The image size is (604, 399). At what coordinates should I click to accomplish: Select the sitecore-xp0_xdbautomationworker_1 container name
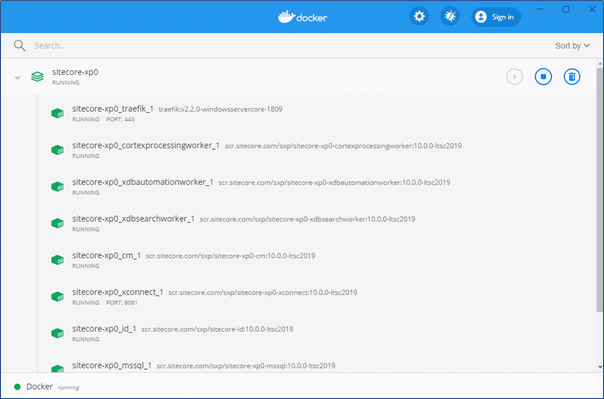tap(143, 182)
